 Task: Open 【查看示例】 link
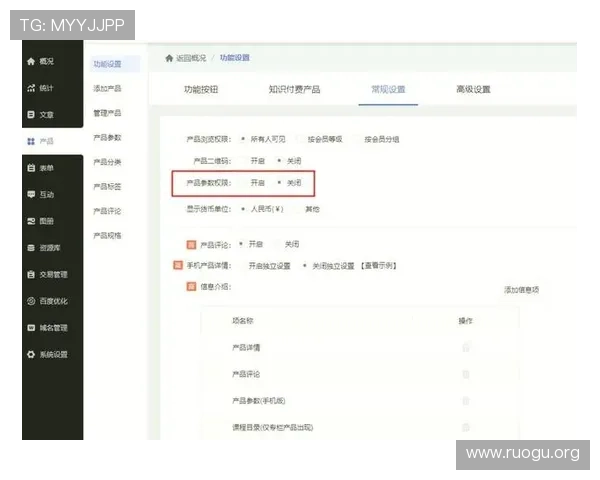(379, 265)
